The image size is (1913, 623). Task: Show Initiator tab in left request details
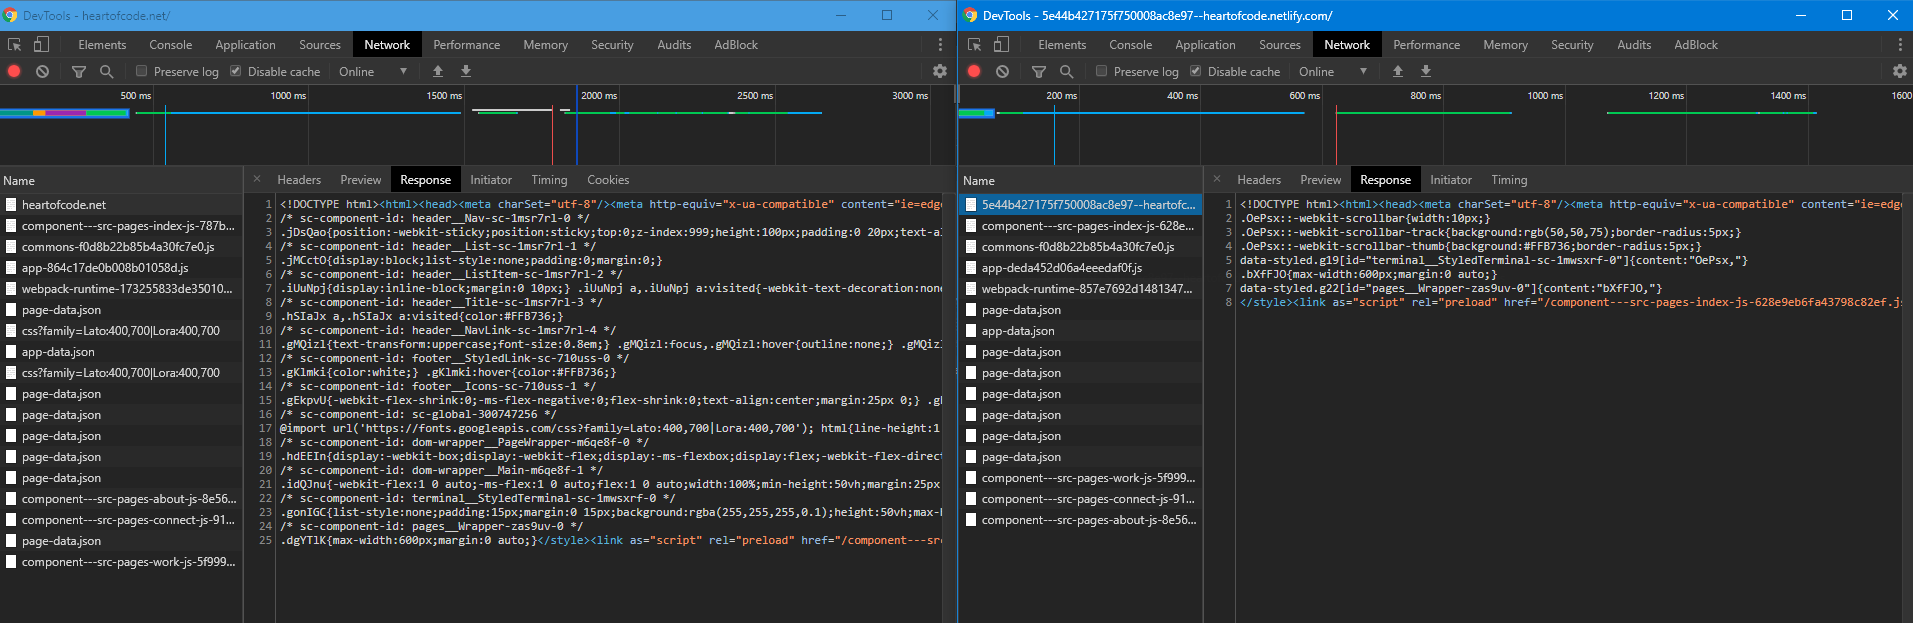tap(491, 180)
